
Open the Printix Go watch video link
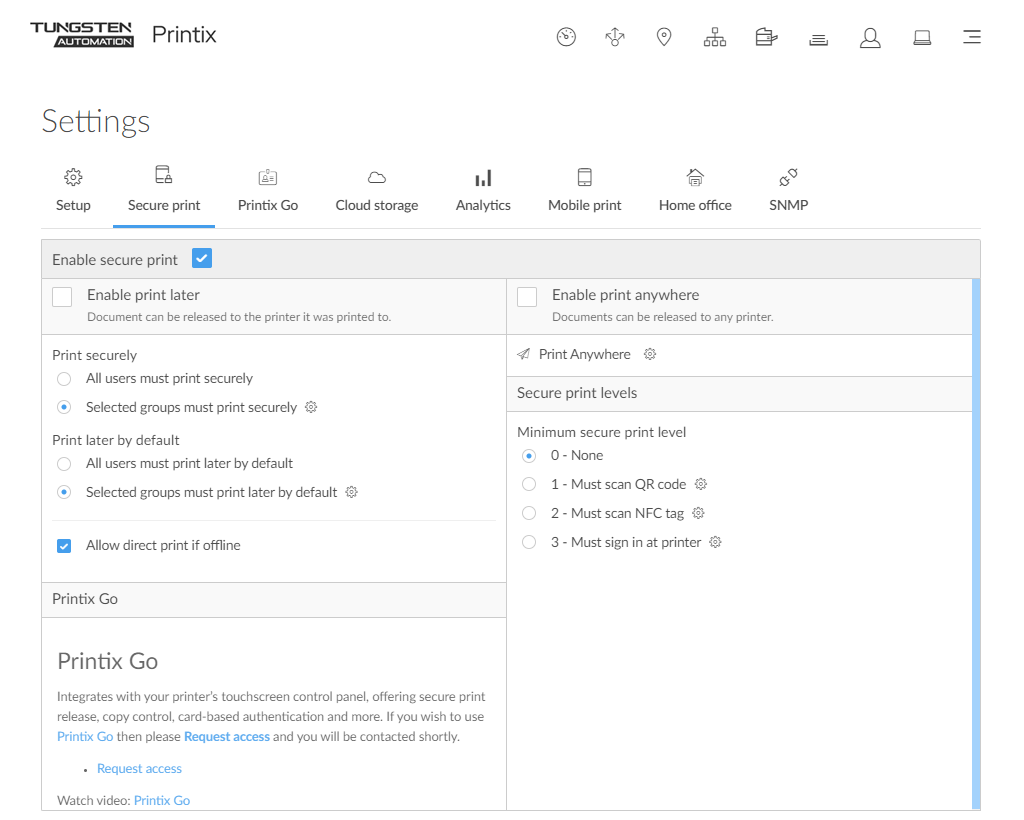(162, 801)
